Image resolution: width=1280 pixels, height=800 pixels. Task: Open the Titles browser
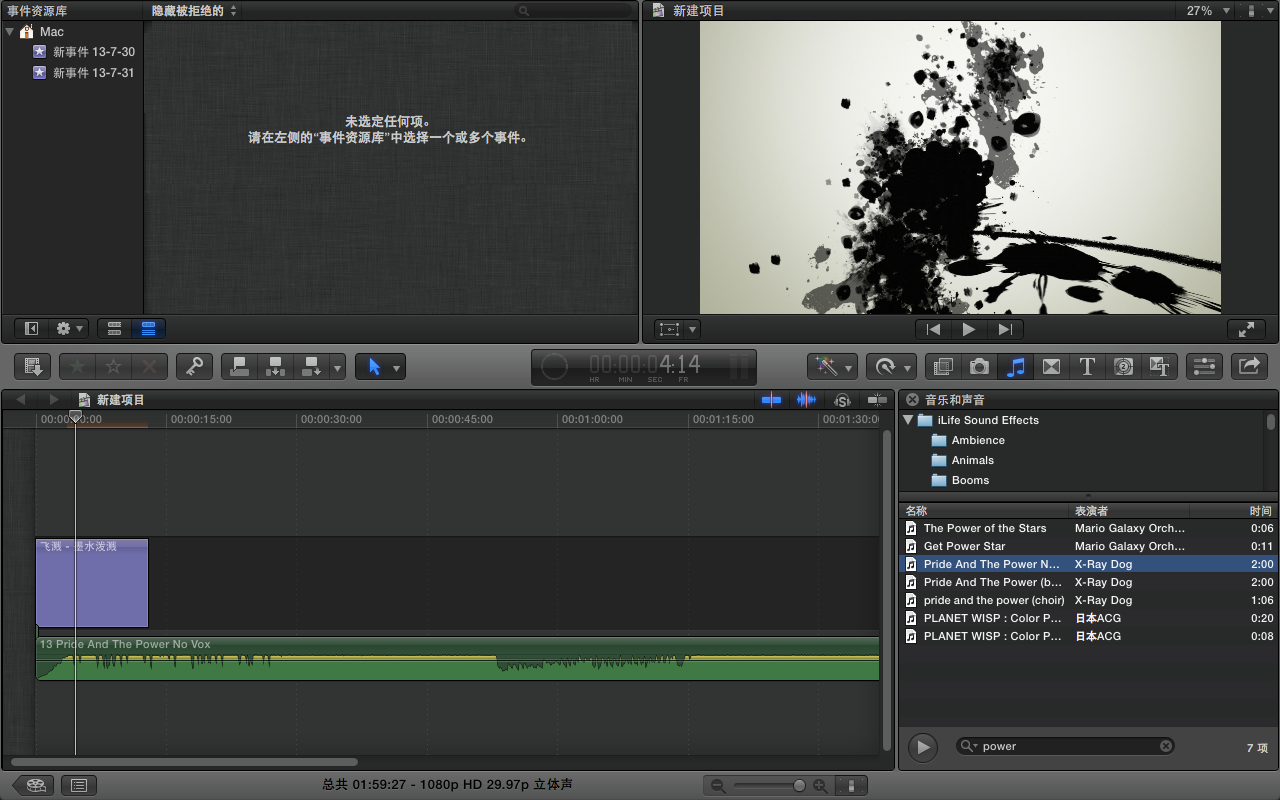click(x=1087, y=367)
